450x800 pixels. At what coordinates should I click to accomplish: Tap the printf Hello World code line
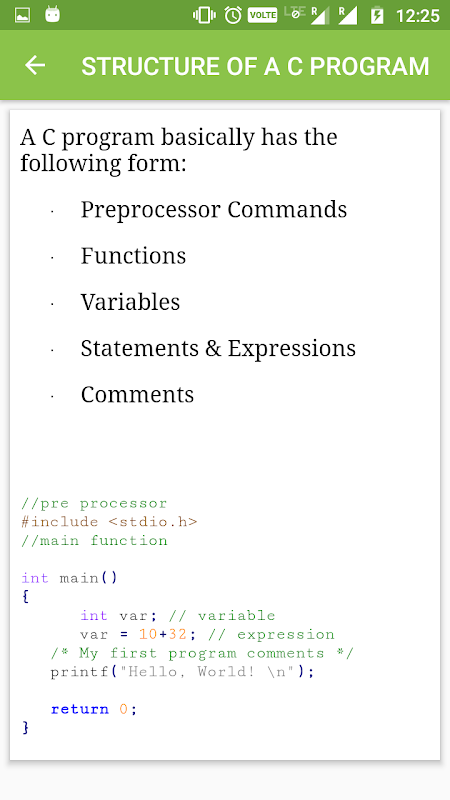(x=182, y=672)
